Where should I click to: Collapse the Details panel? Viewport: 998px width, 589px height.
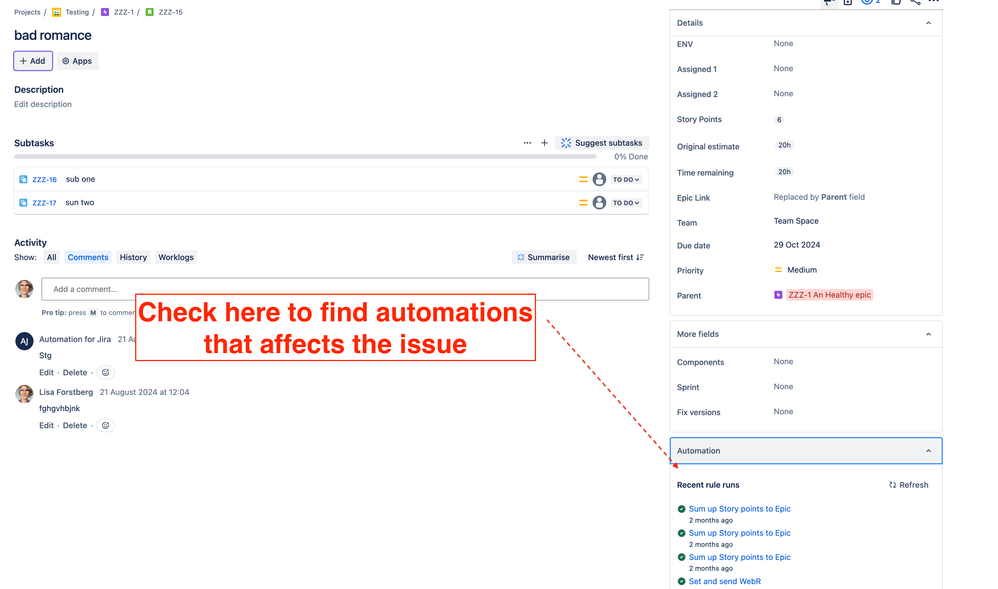point(928,23)
